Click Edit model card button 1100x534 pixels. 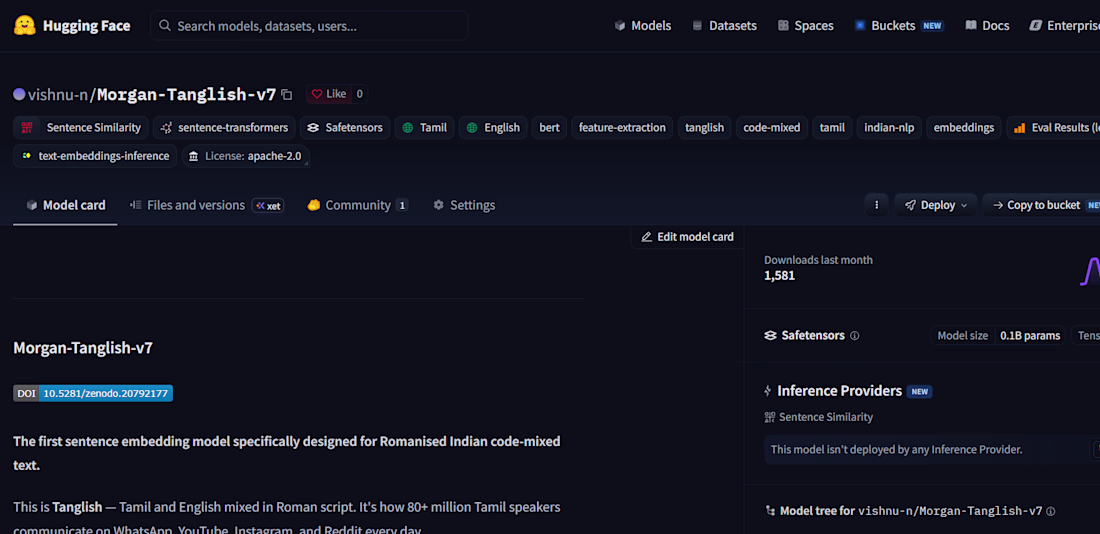point(688,236)
